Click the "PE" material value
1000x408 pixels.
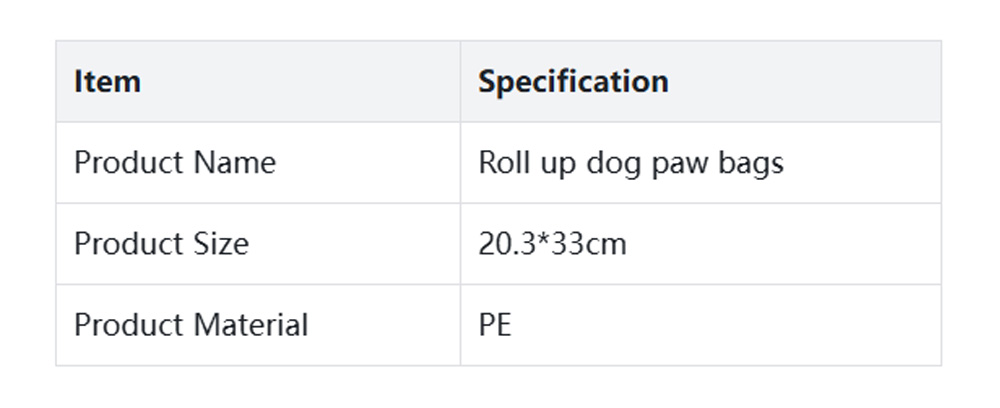click(x=495, y=325)
